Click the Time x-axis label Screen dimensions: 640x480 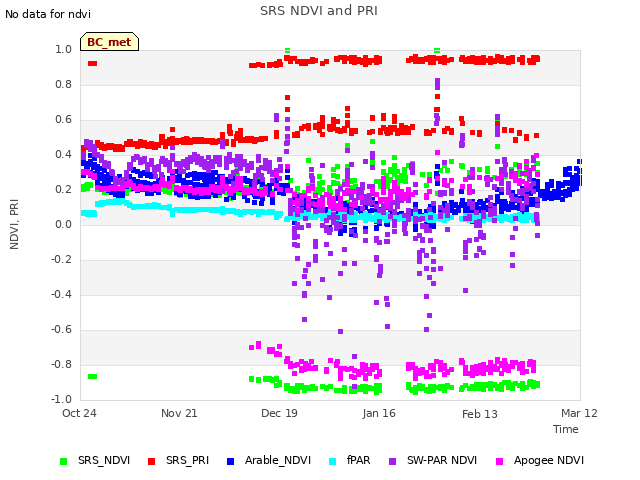click(x=566, y=429)
